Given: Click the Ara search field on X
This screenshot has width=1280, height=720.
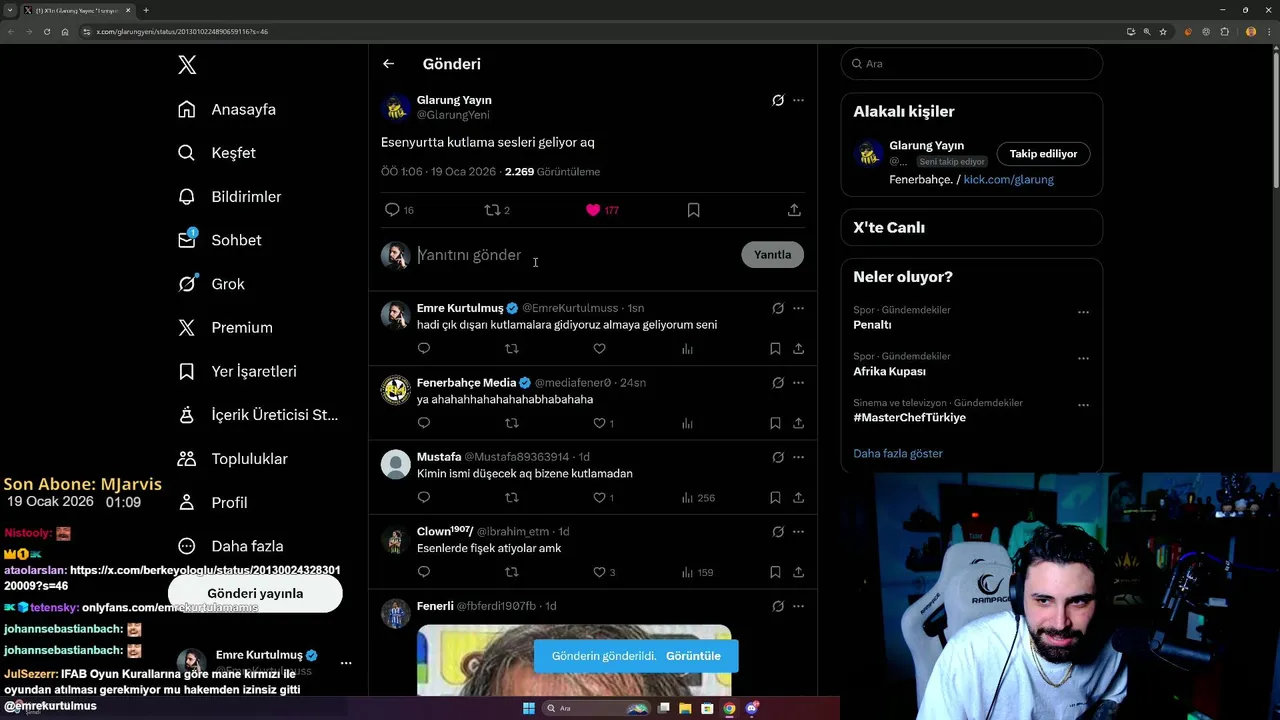Looking at the screenshot, I should (972, 63).
